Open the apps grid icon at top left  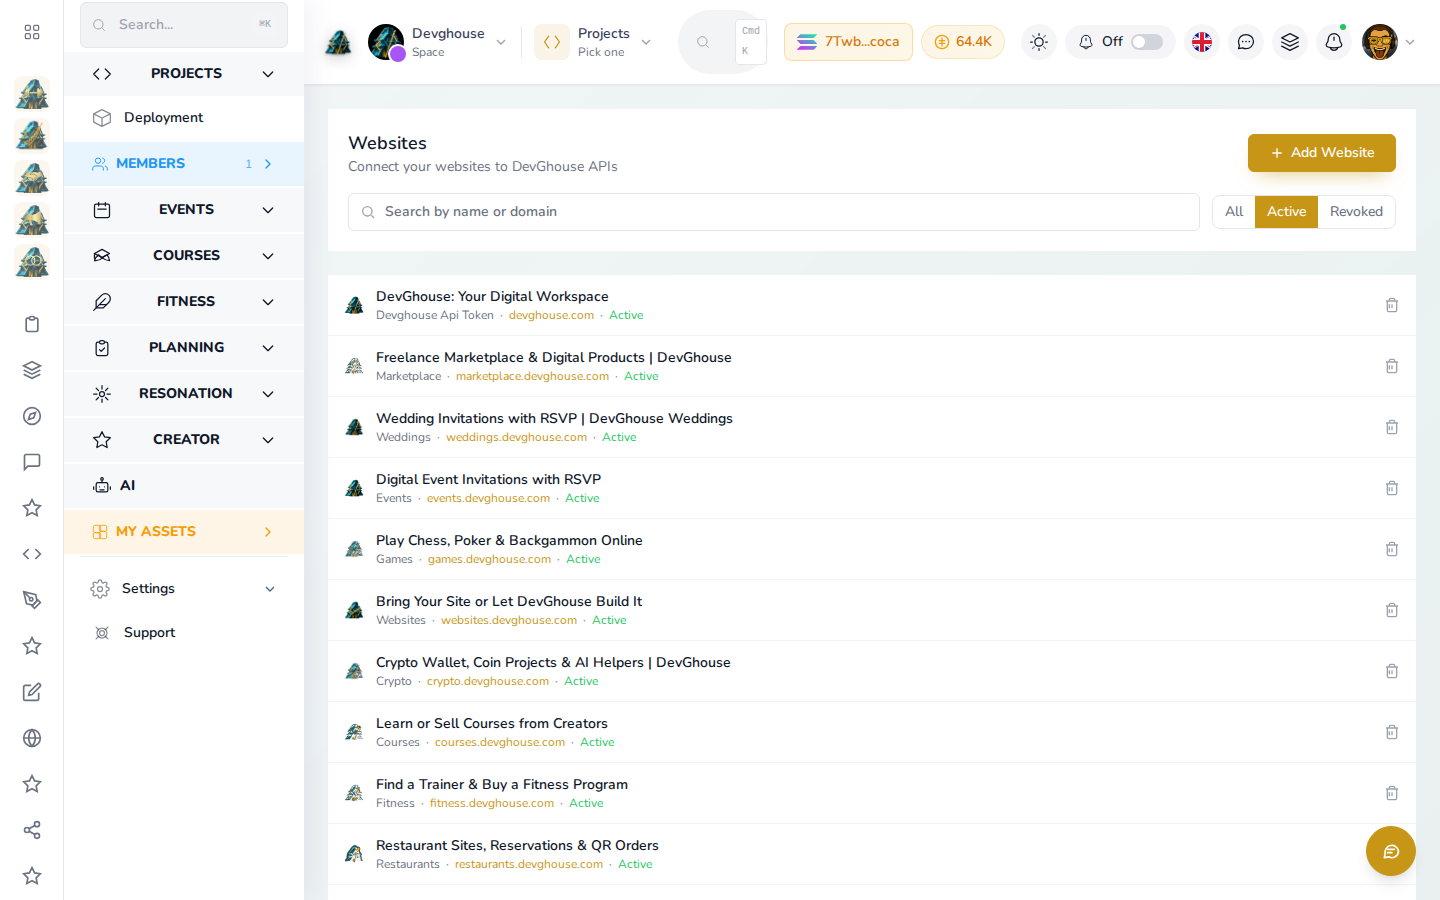(32, 32)
